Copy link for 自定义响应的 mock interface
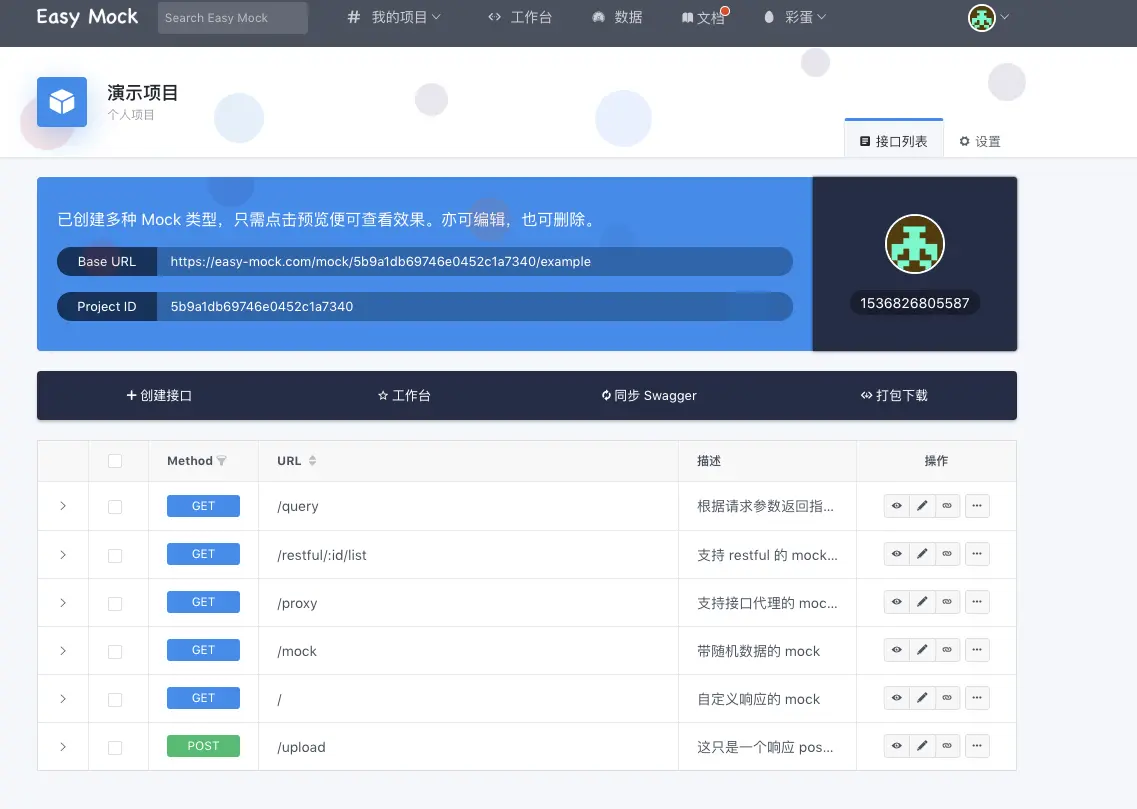 point(947,698)
